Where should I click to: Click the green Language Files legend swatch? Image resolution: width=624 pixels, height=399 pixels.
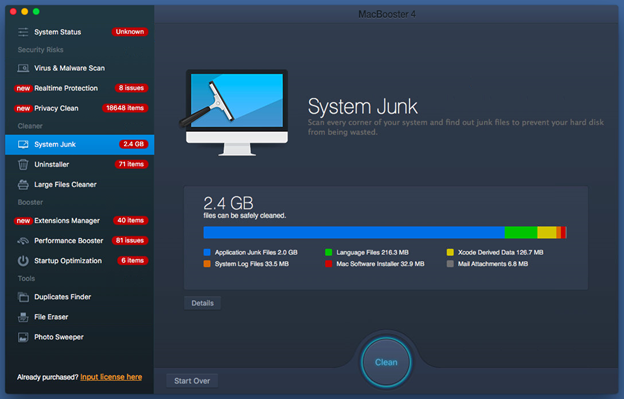pyautogui.click(x=328, y=252)
